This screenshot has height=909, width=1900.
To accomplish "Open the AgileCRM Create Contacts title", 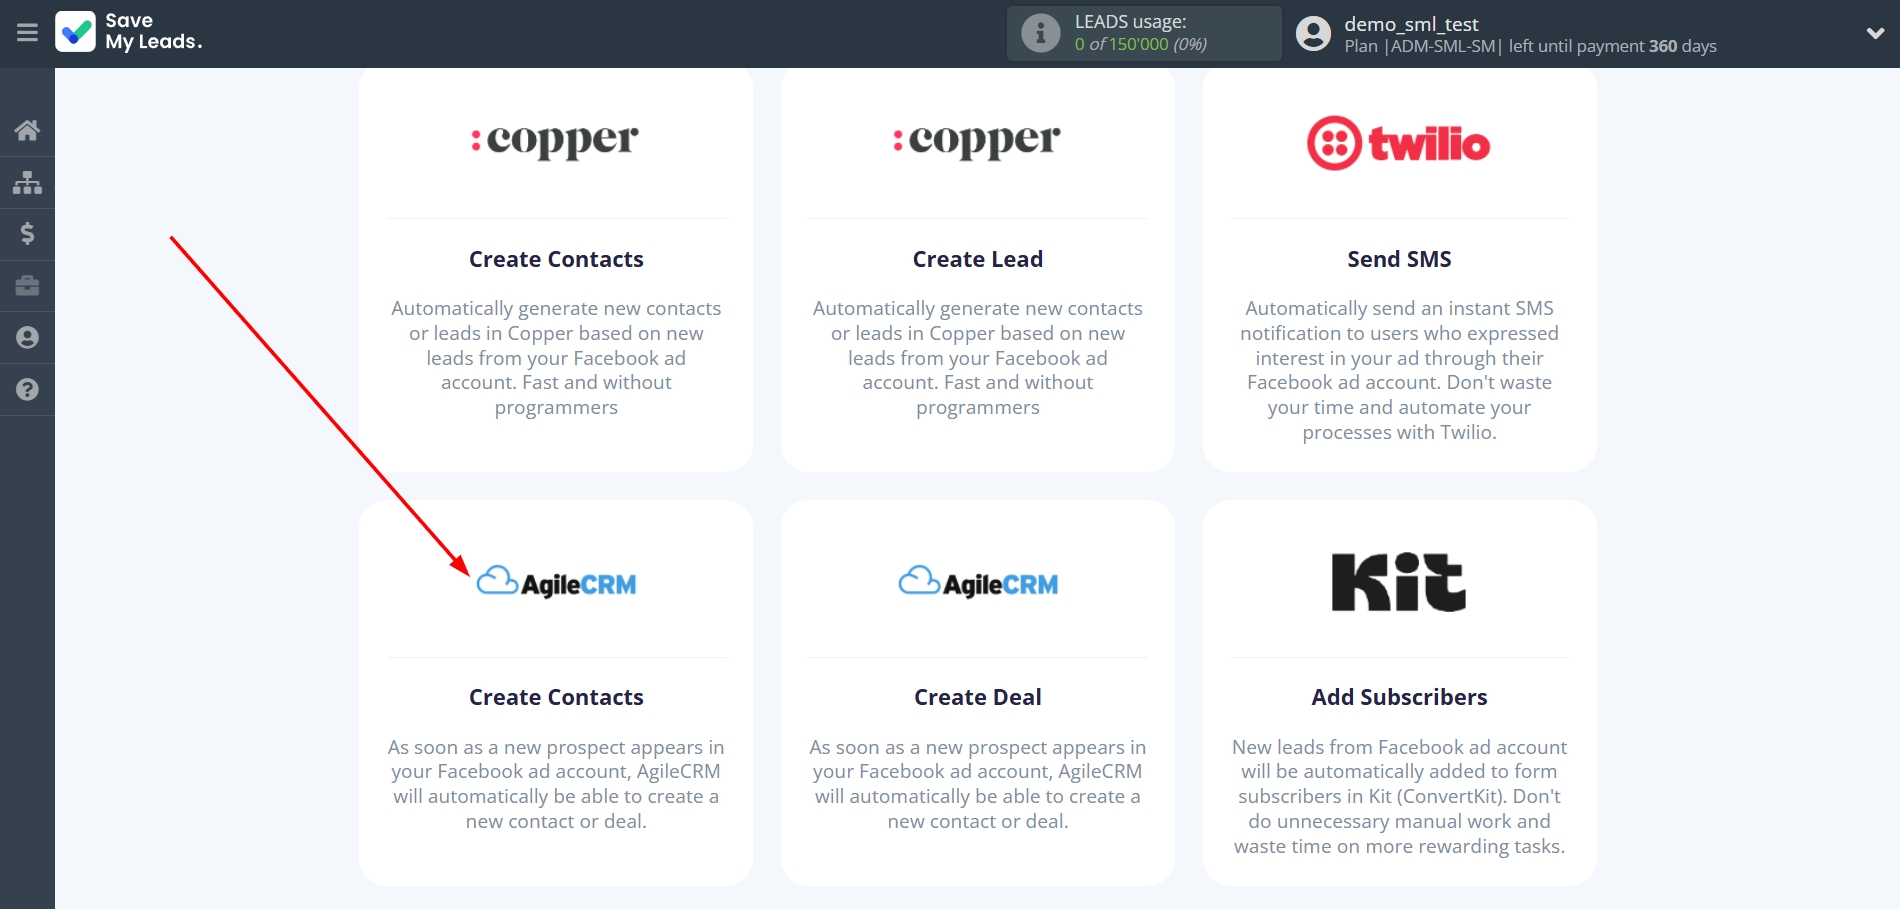I will click(x=556, y=697).
